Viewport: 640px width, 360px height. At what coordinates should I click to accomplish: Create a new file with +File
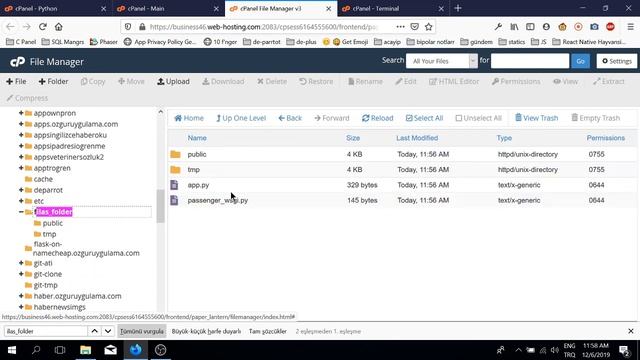[16, 82]
